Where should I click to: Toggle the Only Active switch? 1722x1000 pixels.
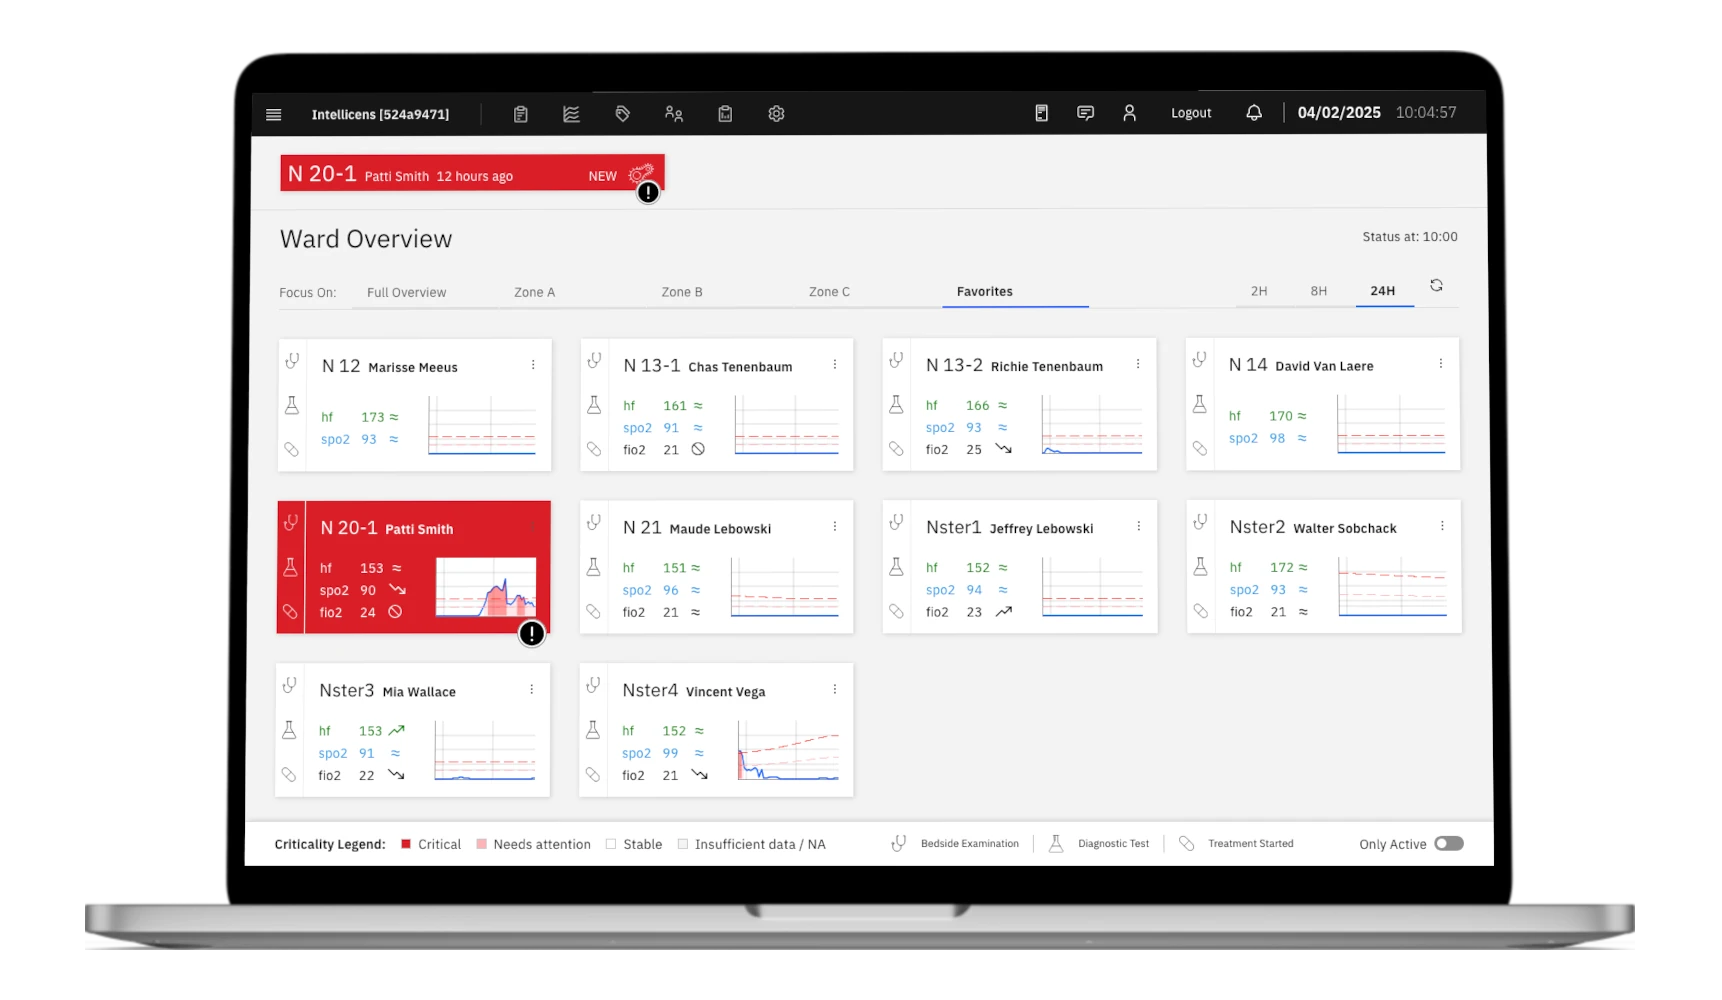[x=1448, y=843]
